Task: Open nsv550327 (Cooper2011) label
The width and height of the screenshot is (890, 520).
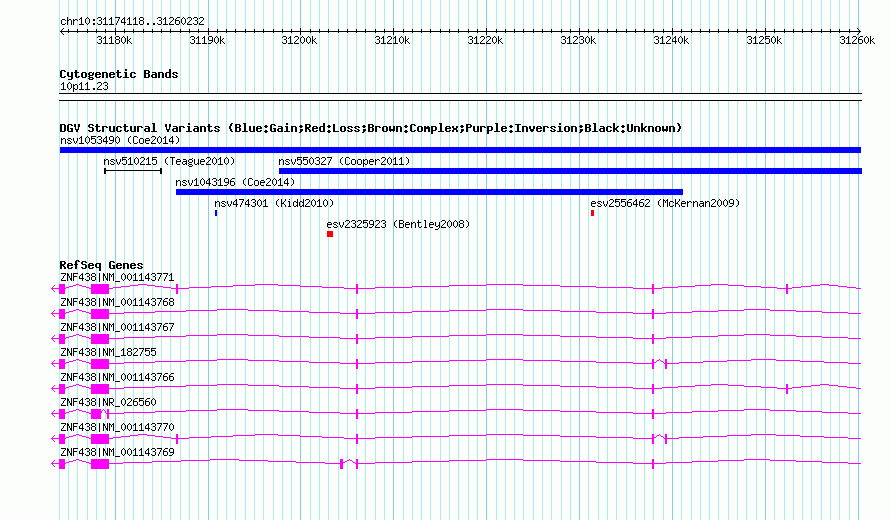Action: pyautogui.click(x=344, y=161)
